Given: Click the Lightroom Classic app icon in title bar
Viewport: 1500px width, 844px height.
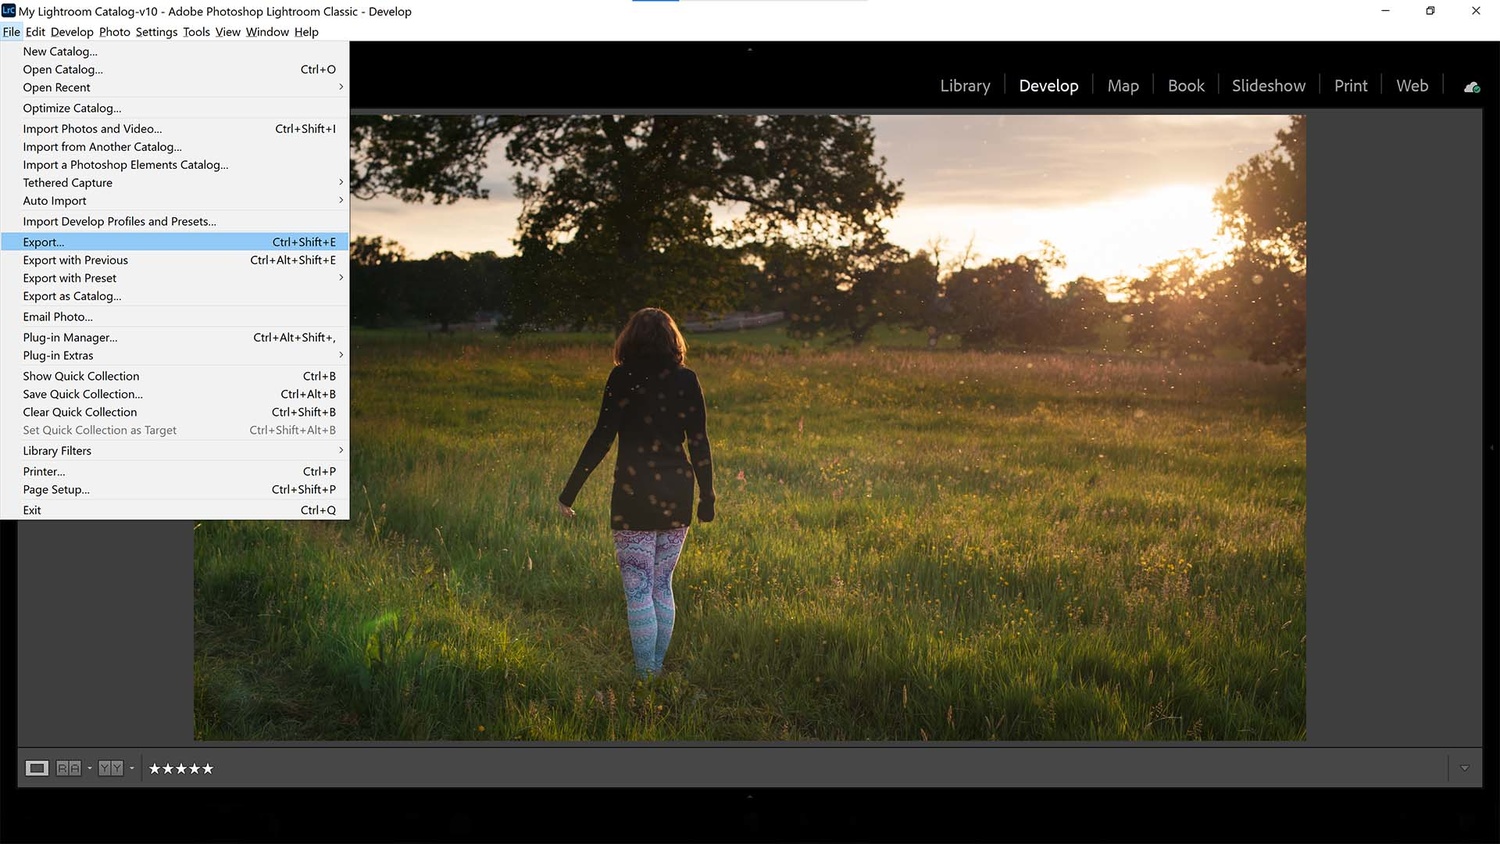Looking at the screenshot, I should pos(9,11).
